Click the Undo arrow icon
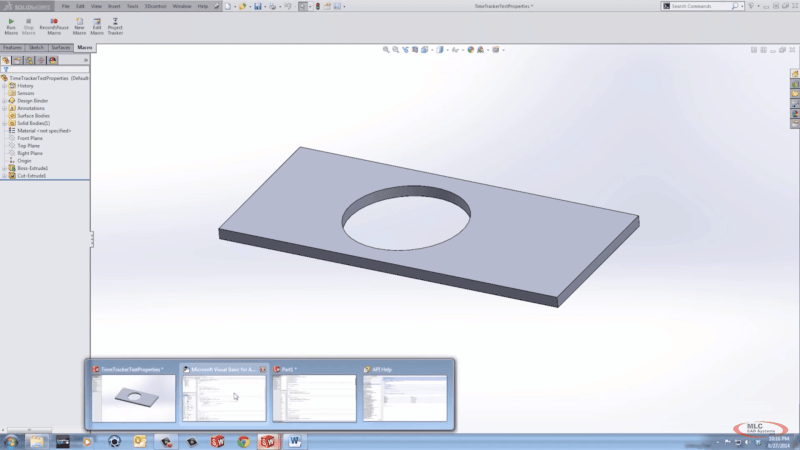Image resolution: width=800 pixels, height=450 pixels. click(288, 6)
